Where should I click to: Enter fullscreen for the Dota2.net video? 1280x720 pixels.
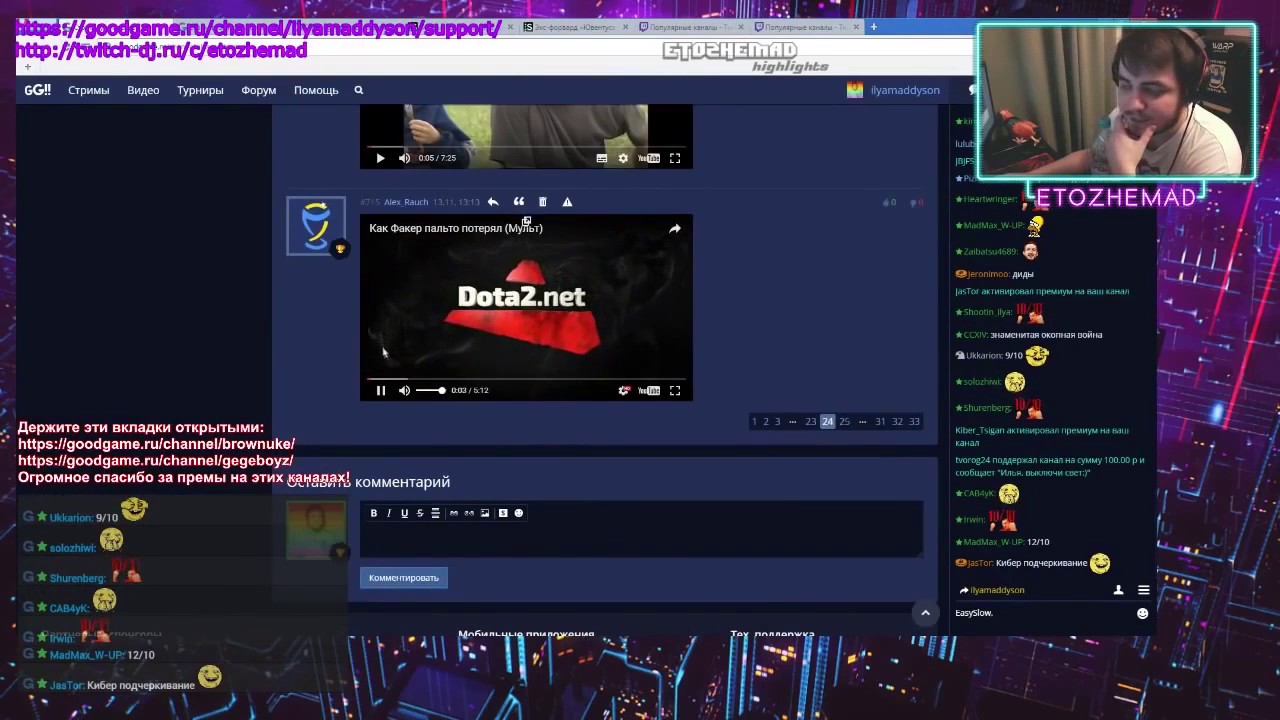click(675, 391)
